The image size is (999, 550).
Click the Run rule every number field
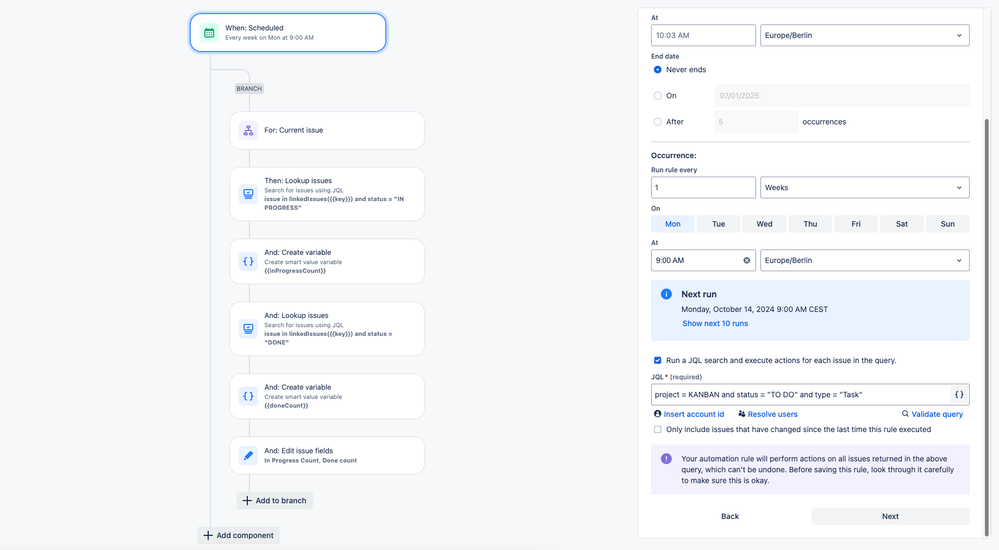(x=703, y=187)
